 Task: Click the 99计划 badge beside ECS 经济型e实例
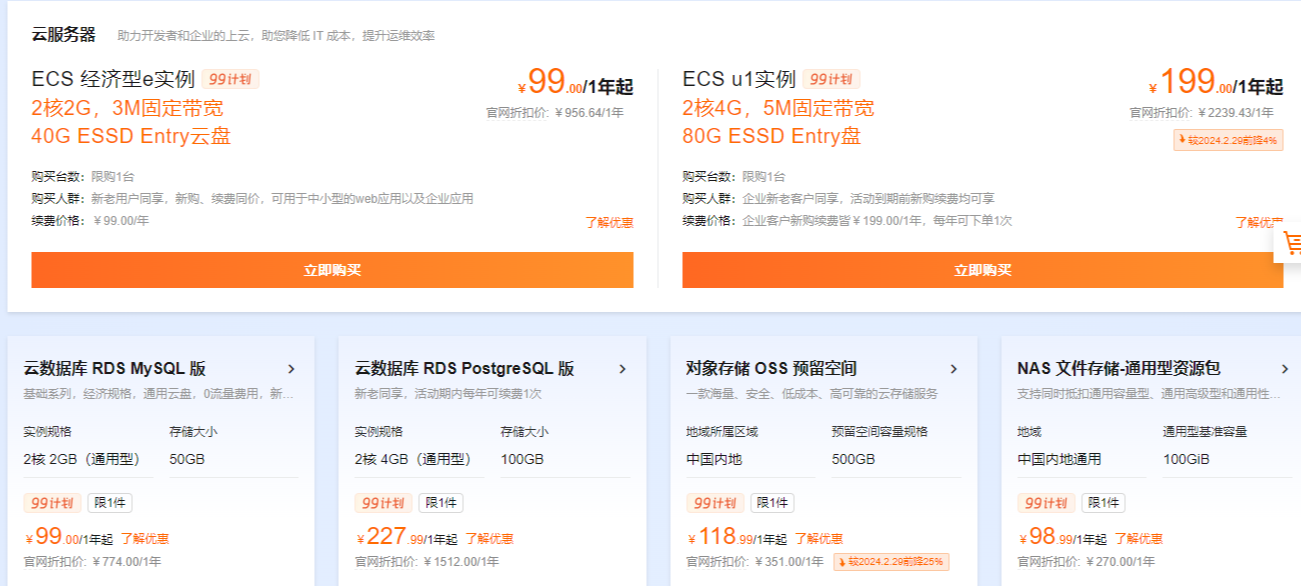pos(231,80)
